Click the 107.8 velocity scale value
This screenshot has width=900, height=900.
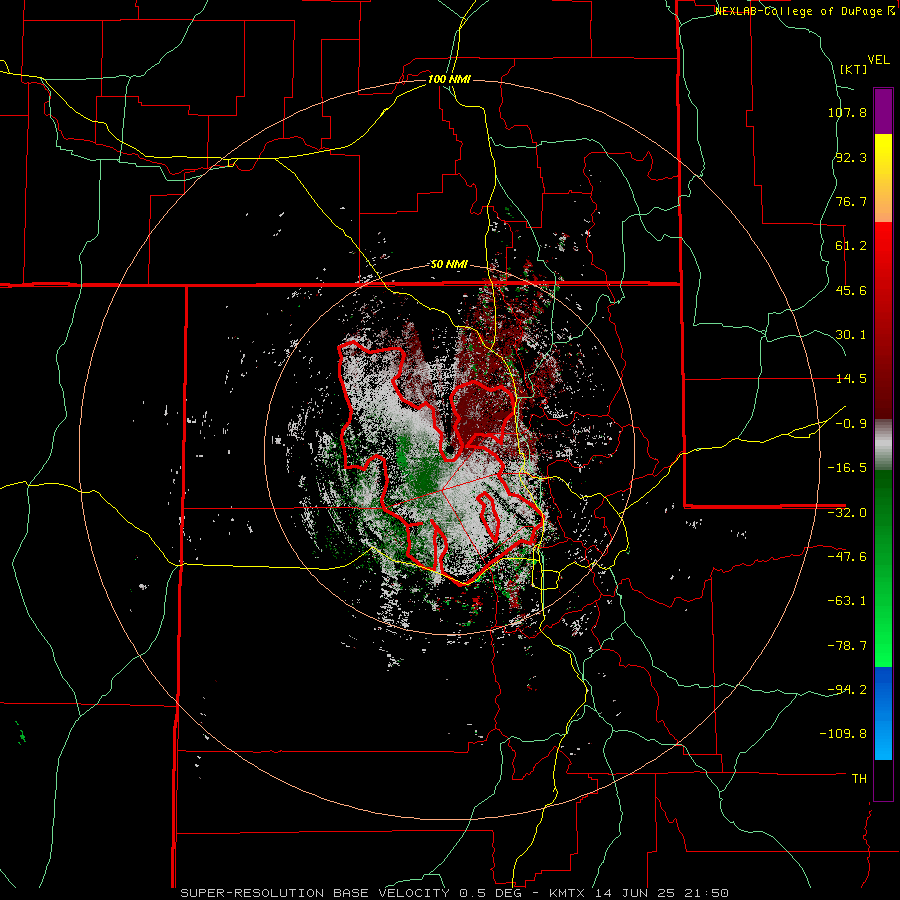tap(847, 113)
